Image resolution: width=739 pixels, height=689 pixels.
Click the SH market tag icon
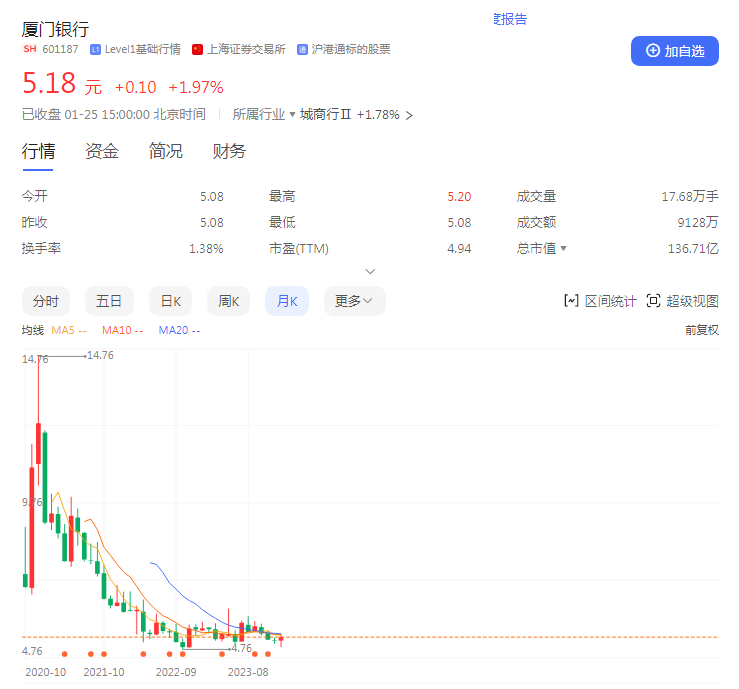click(30, 49)
